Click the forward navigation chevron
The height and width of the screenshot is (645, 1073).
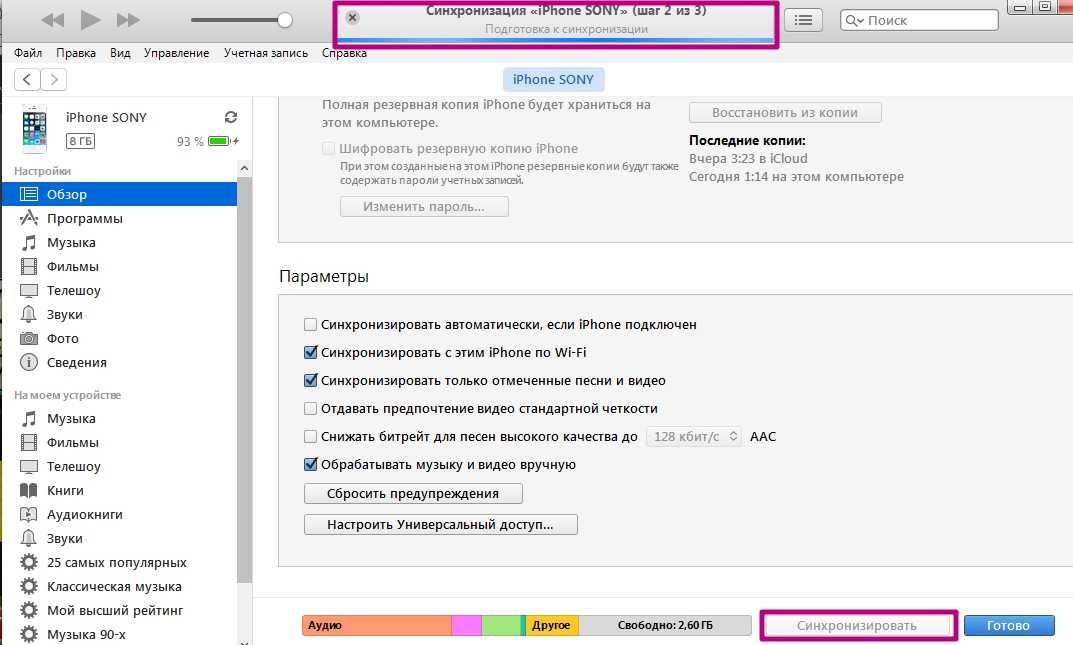tap(54, 79)
